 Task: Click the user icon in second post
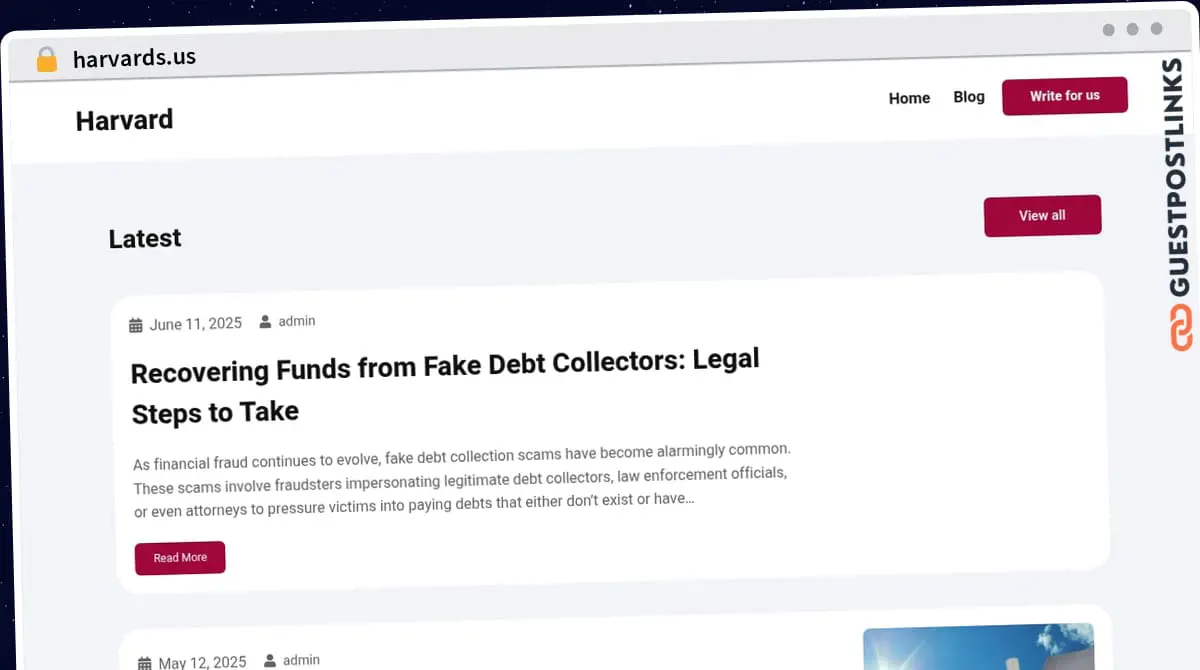pos(270,660)
